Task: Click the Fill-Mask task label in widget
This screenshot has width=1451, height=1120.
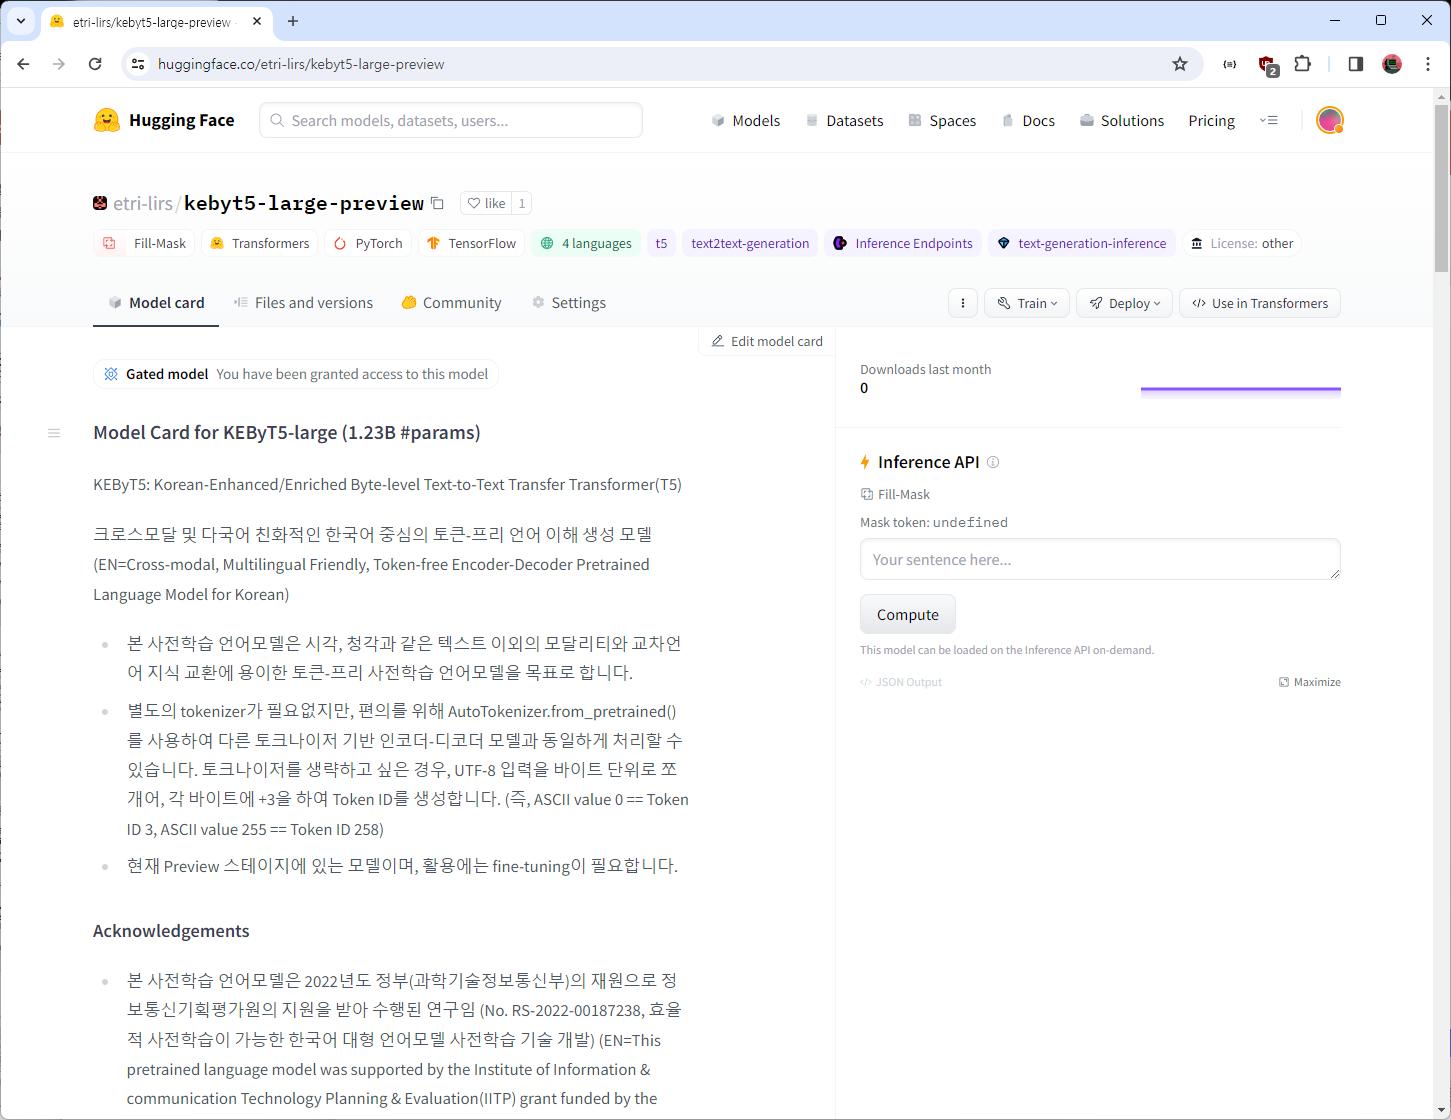Action: 895,494
